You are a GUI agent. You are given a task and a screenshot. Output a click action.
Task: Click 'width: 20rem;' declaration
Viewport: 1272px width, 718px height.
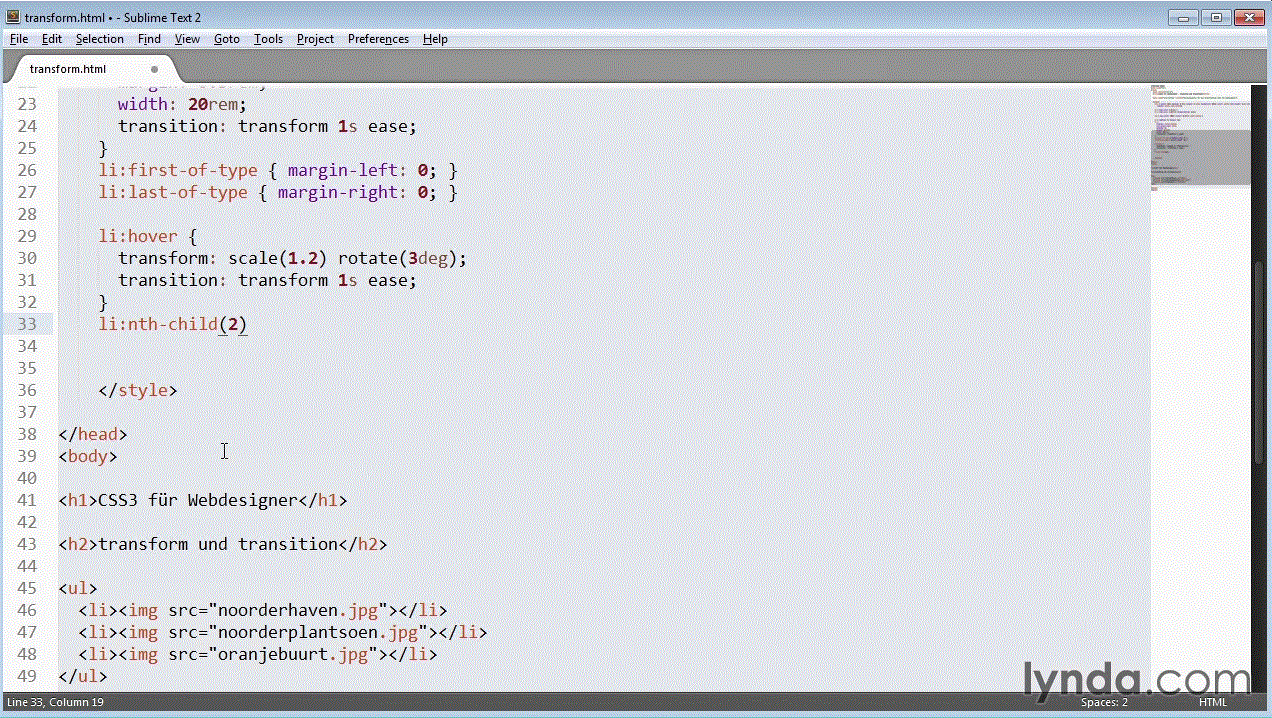(182, 104)
